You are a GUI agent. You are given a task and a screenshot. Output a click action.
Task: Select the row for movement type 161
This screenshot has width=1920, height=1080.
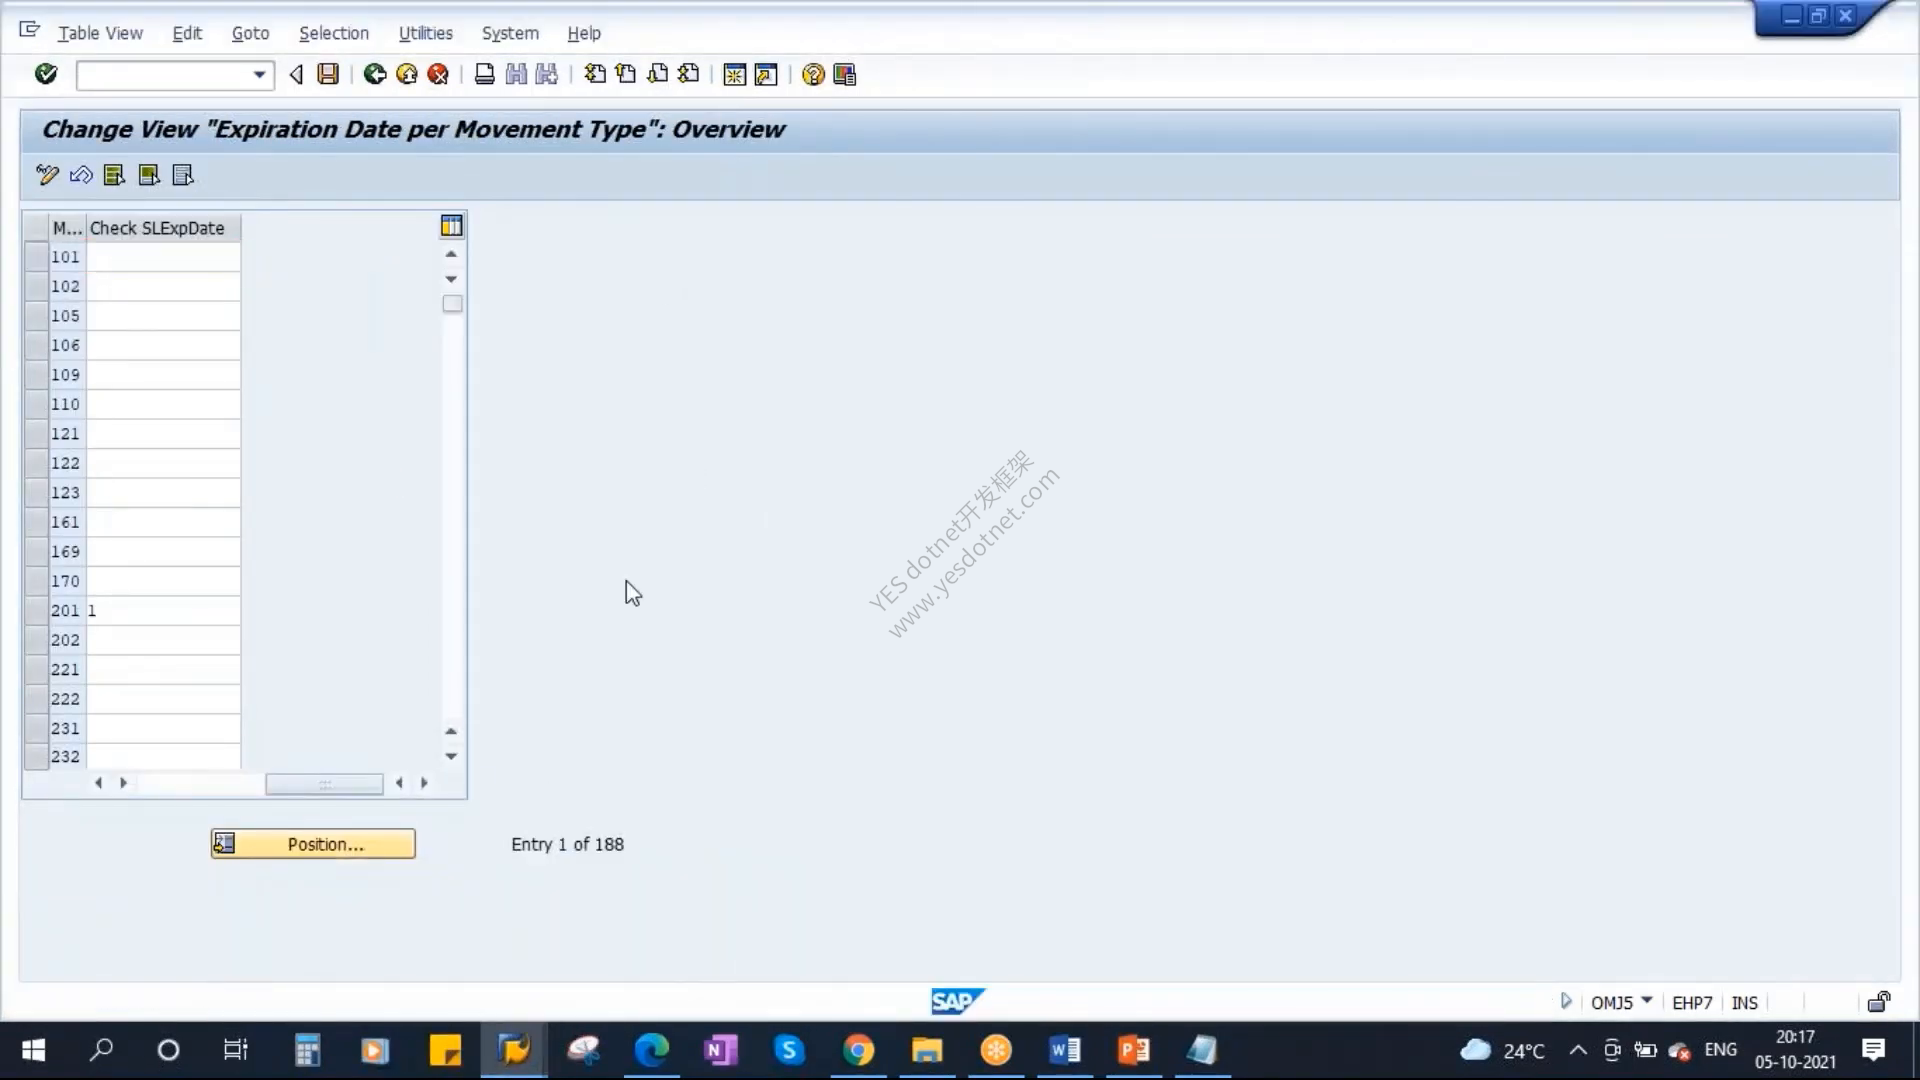pyautogui.click(x=36, y=522)
